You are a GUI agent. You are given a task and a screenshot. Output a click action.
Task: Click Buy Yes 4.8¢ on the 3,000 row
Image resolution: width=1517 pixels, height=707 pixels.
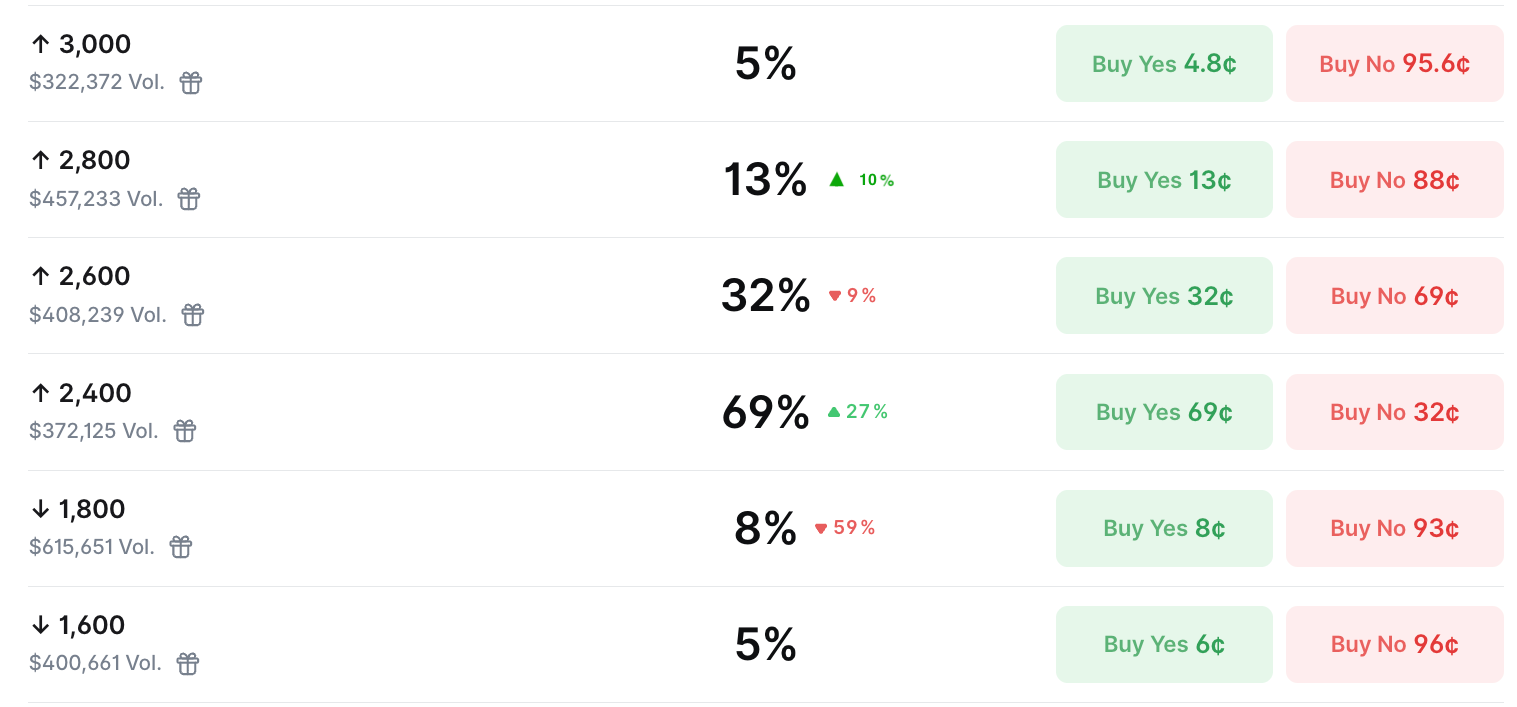point(1164,63)
